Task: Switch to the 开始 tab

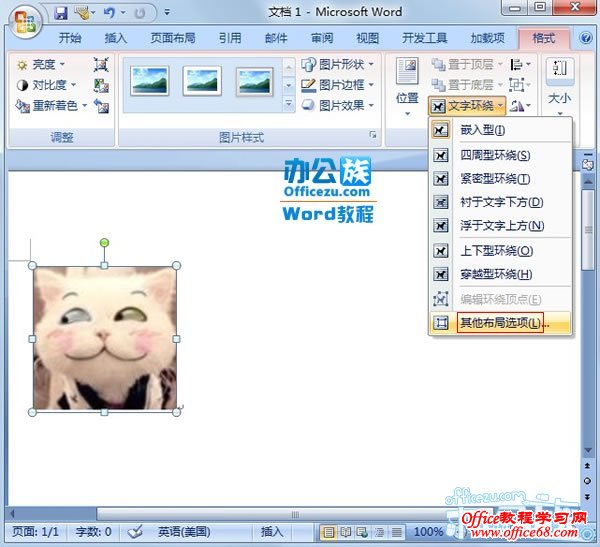Action: click(x=70, y=38)
